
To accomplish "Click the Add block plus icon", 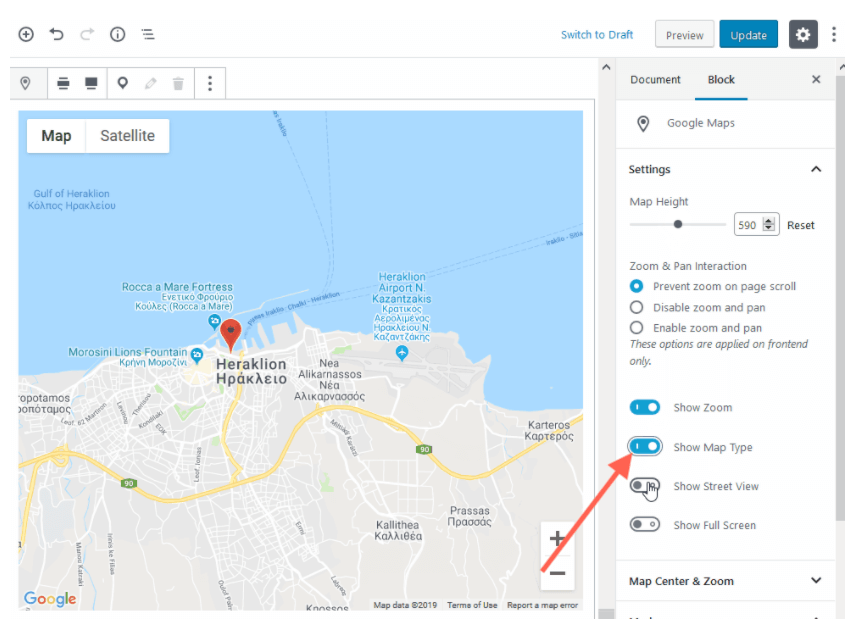I will click(x=26, y=34).
